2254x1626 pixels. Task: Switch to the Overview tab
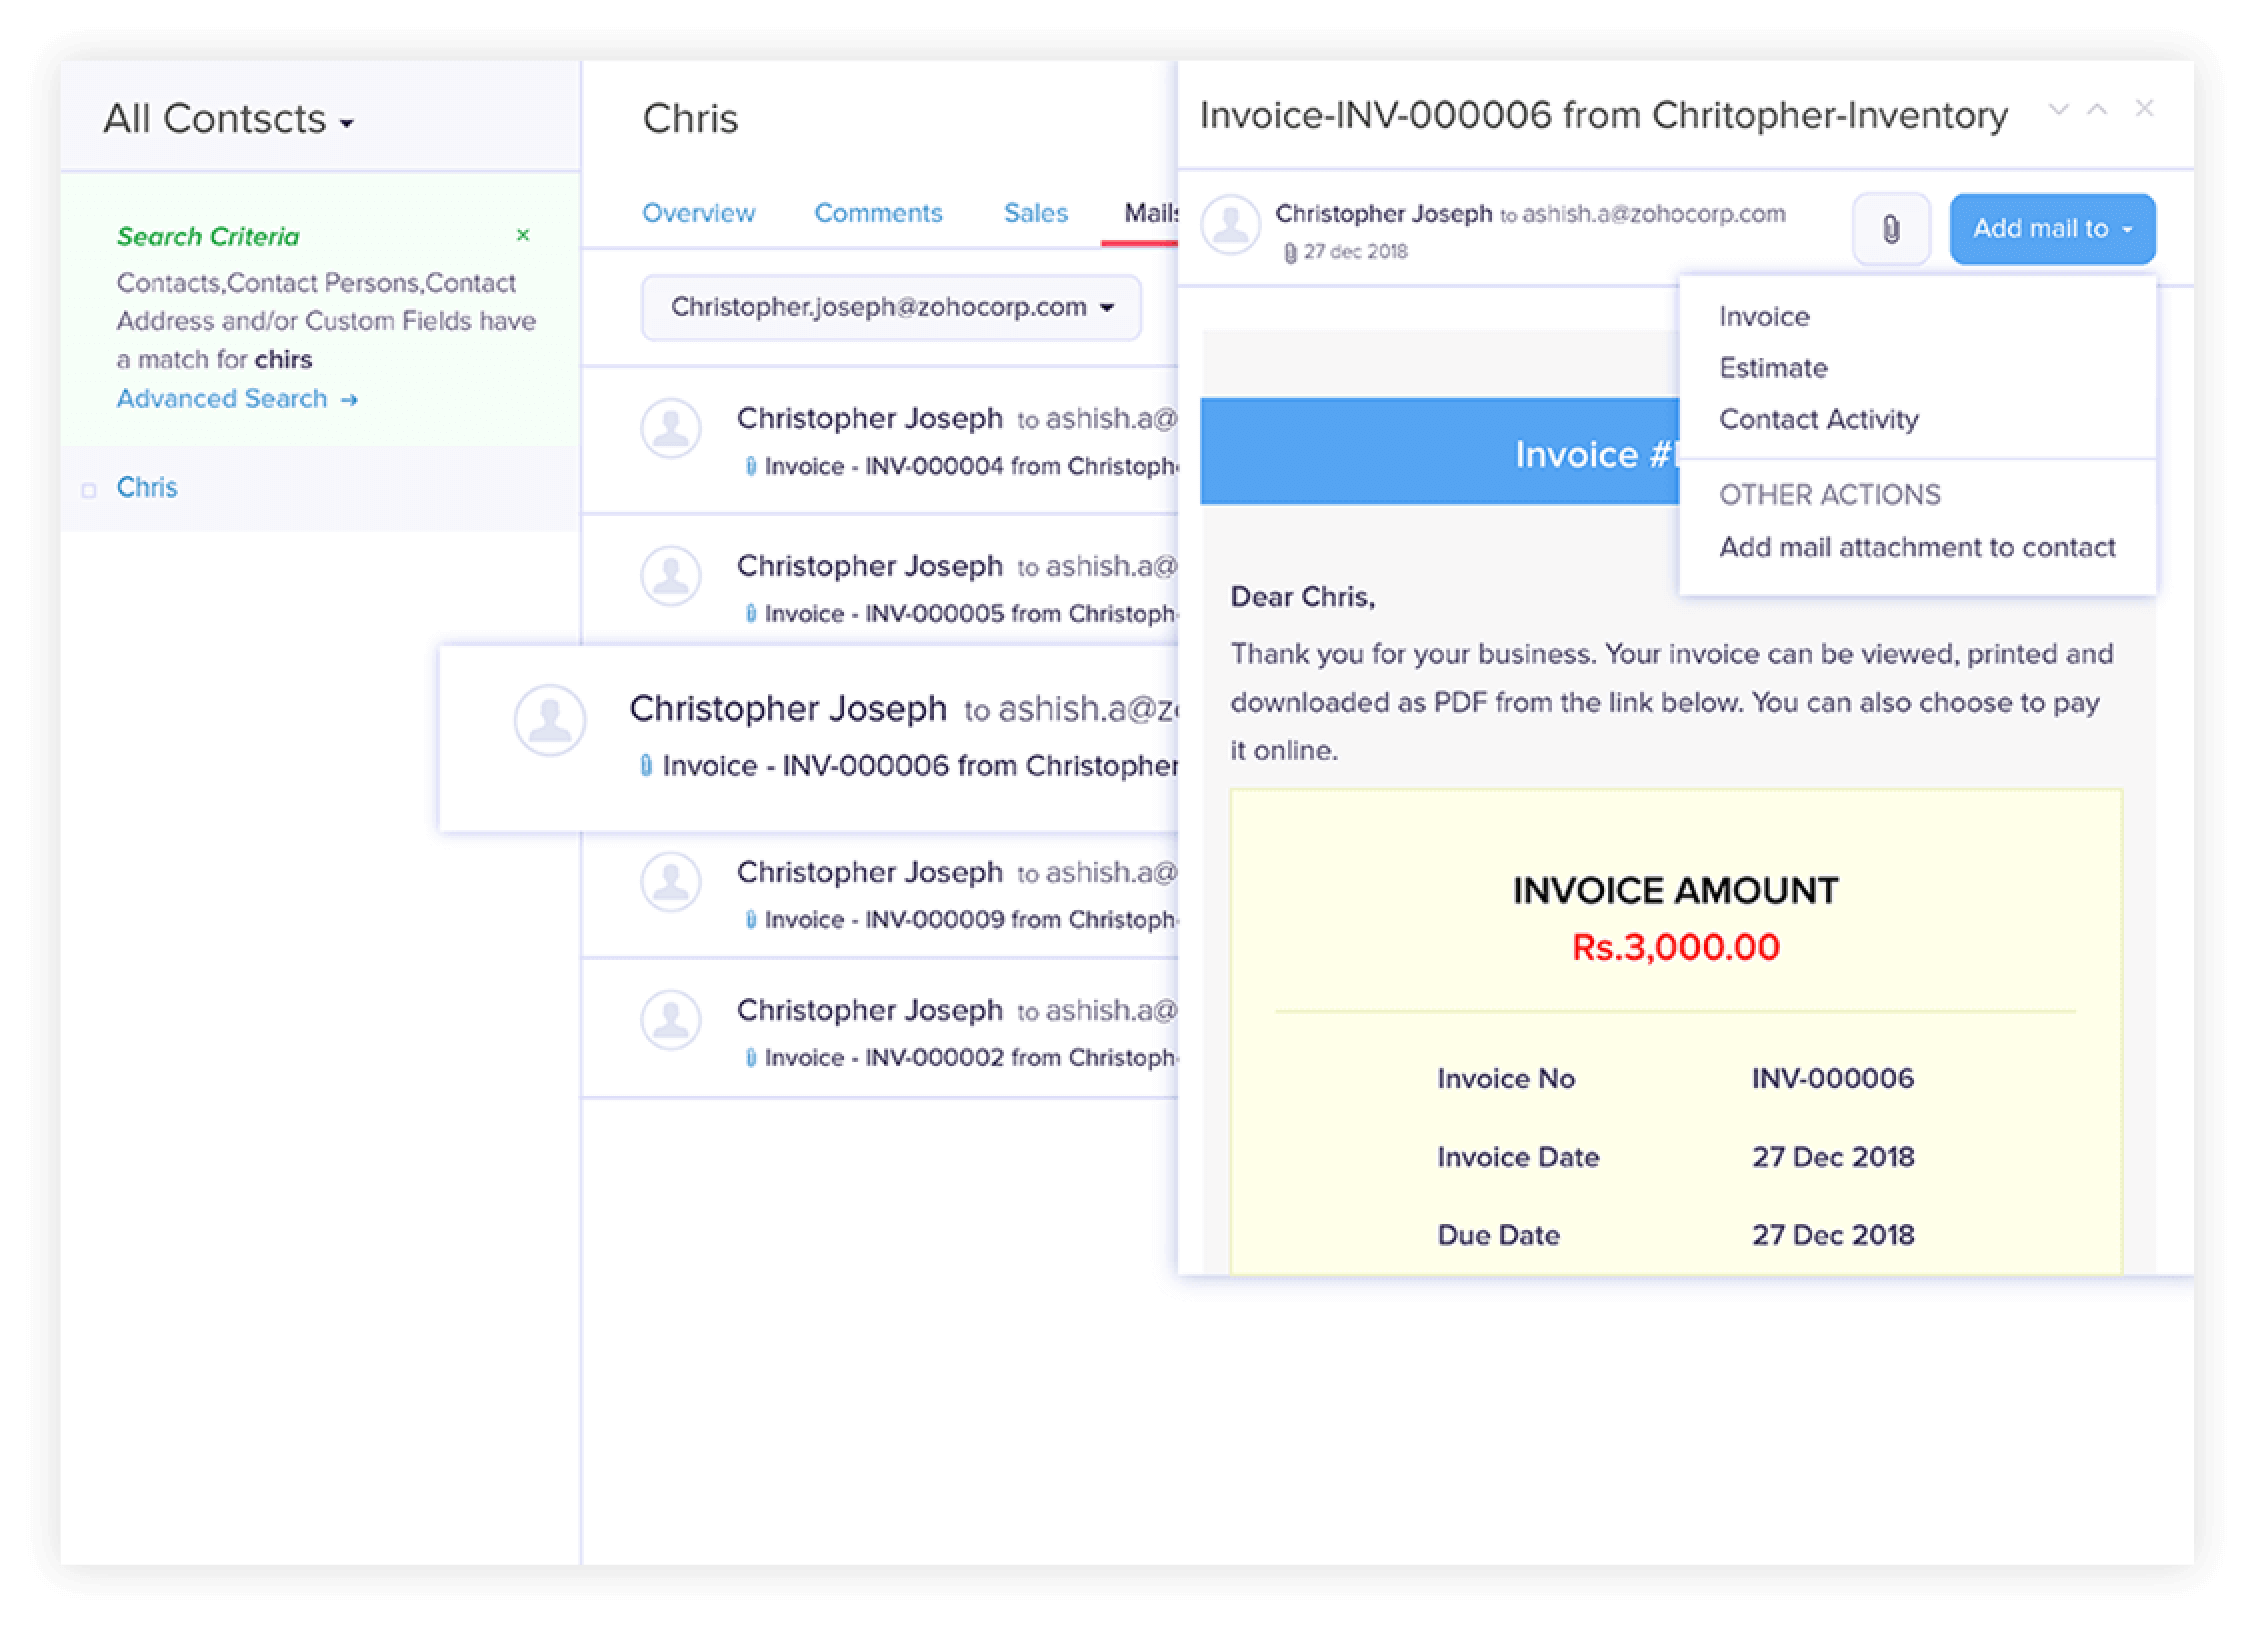pos(698,213)
